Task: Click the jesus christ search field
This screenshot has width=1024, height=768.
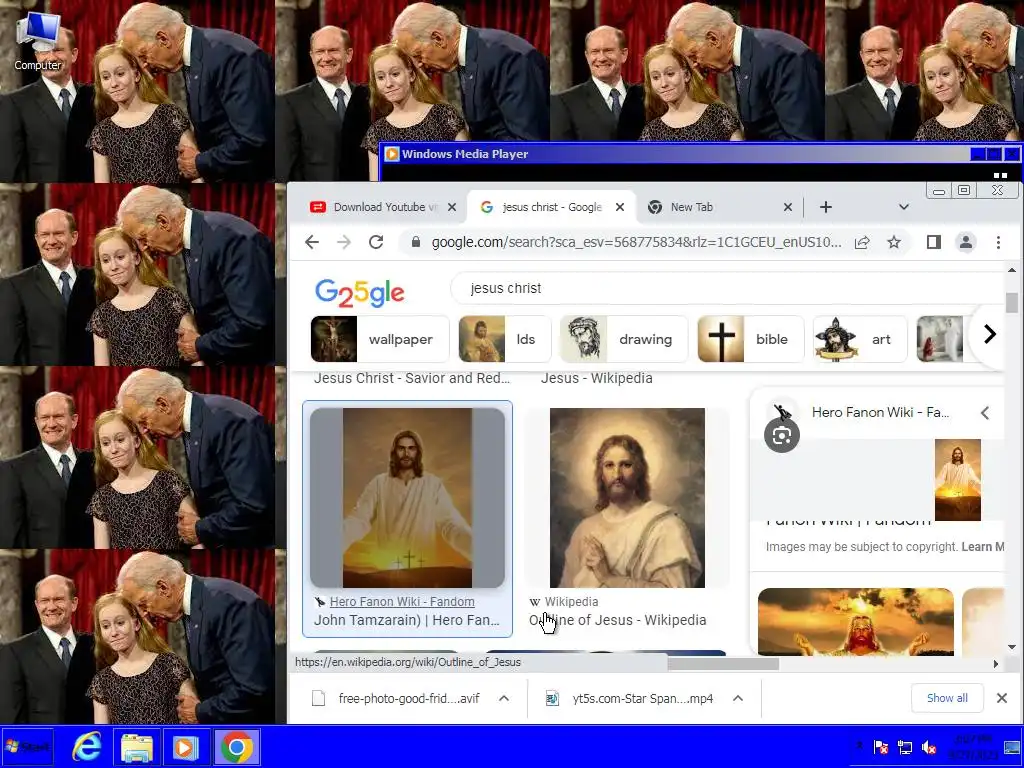Action: (728, 288)
